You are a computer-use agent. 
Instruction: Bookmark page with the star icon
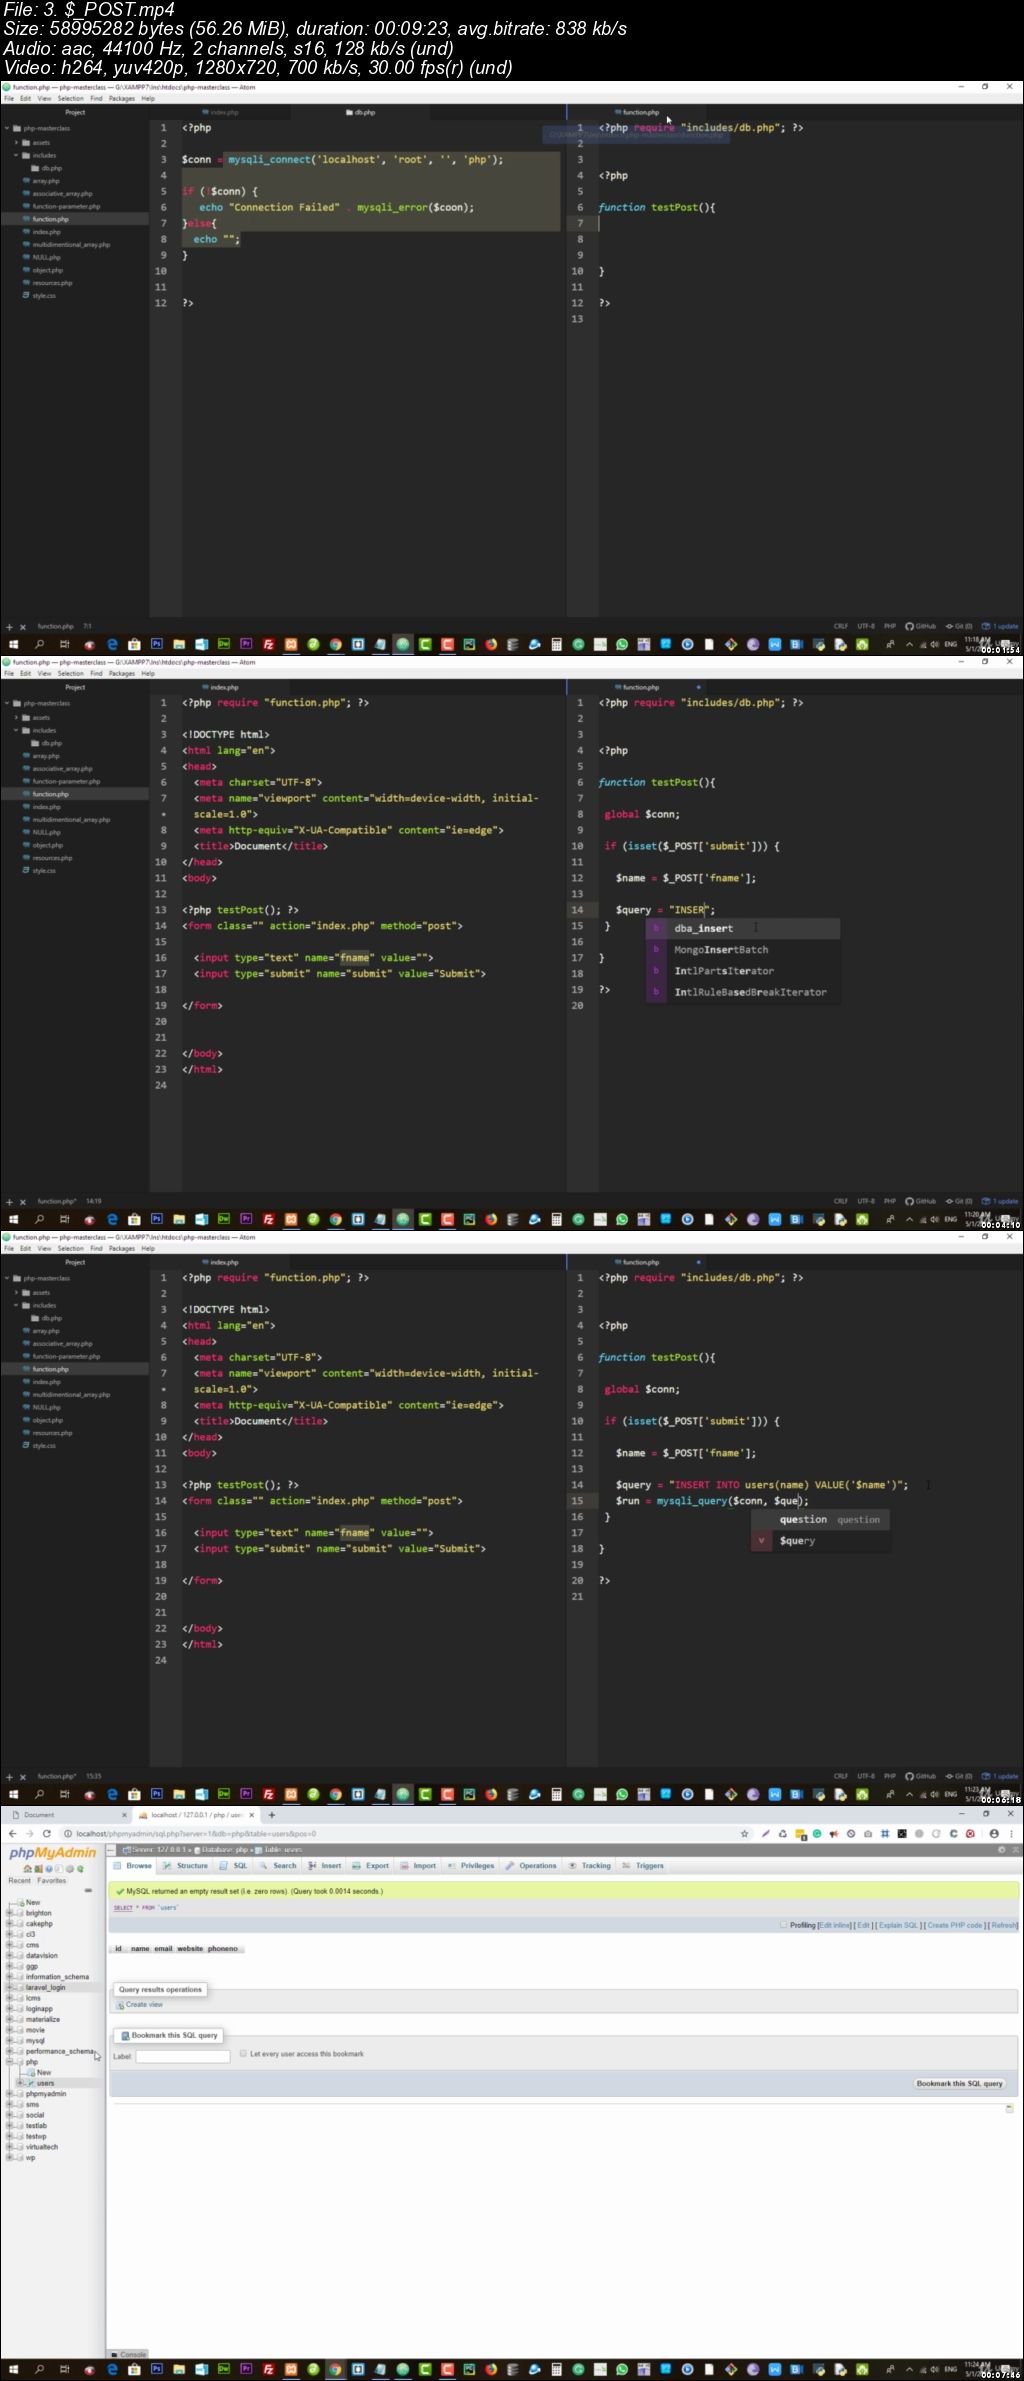(x=744, y=1834)
